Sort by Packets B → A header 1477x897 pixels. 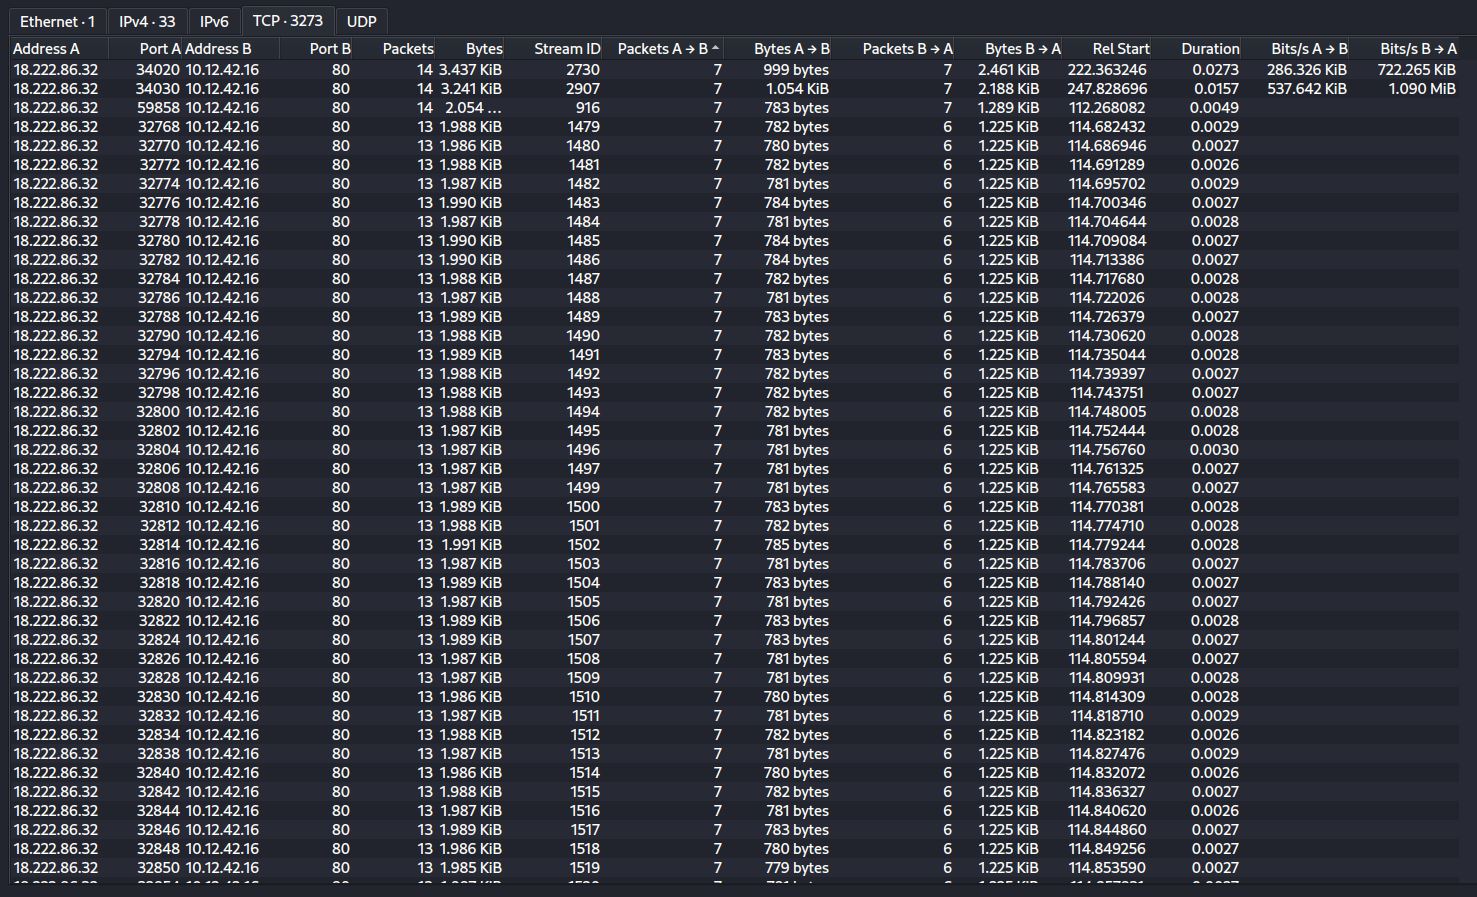tap(894, 48)
